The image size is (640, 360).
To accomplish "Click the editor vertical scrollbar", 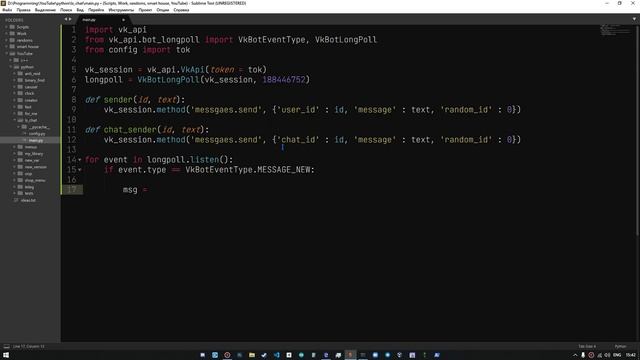I will tap(638, 130).
